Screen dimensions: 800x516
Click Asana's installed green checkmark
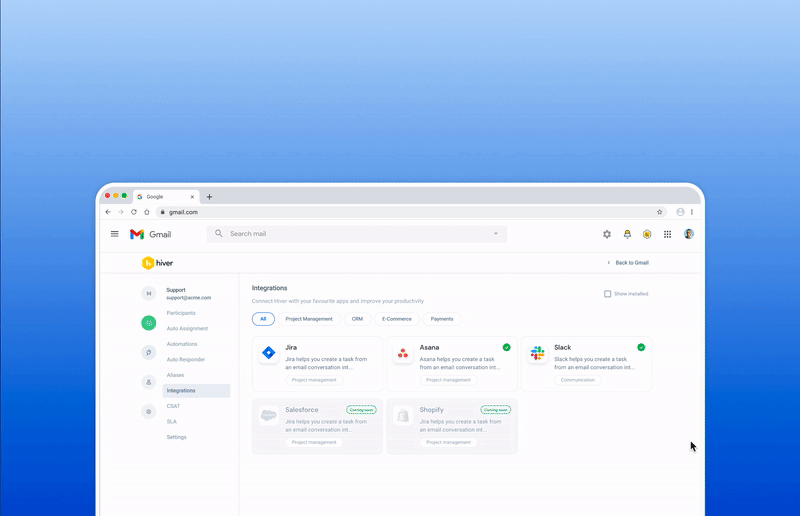507,347
